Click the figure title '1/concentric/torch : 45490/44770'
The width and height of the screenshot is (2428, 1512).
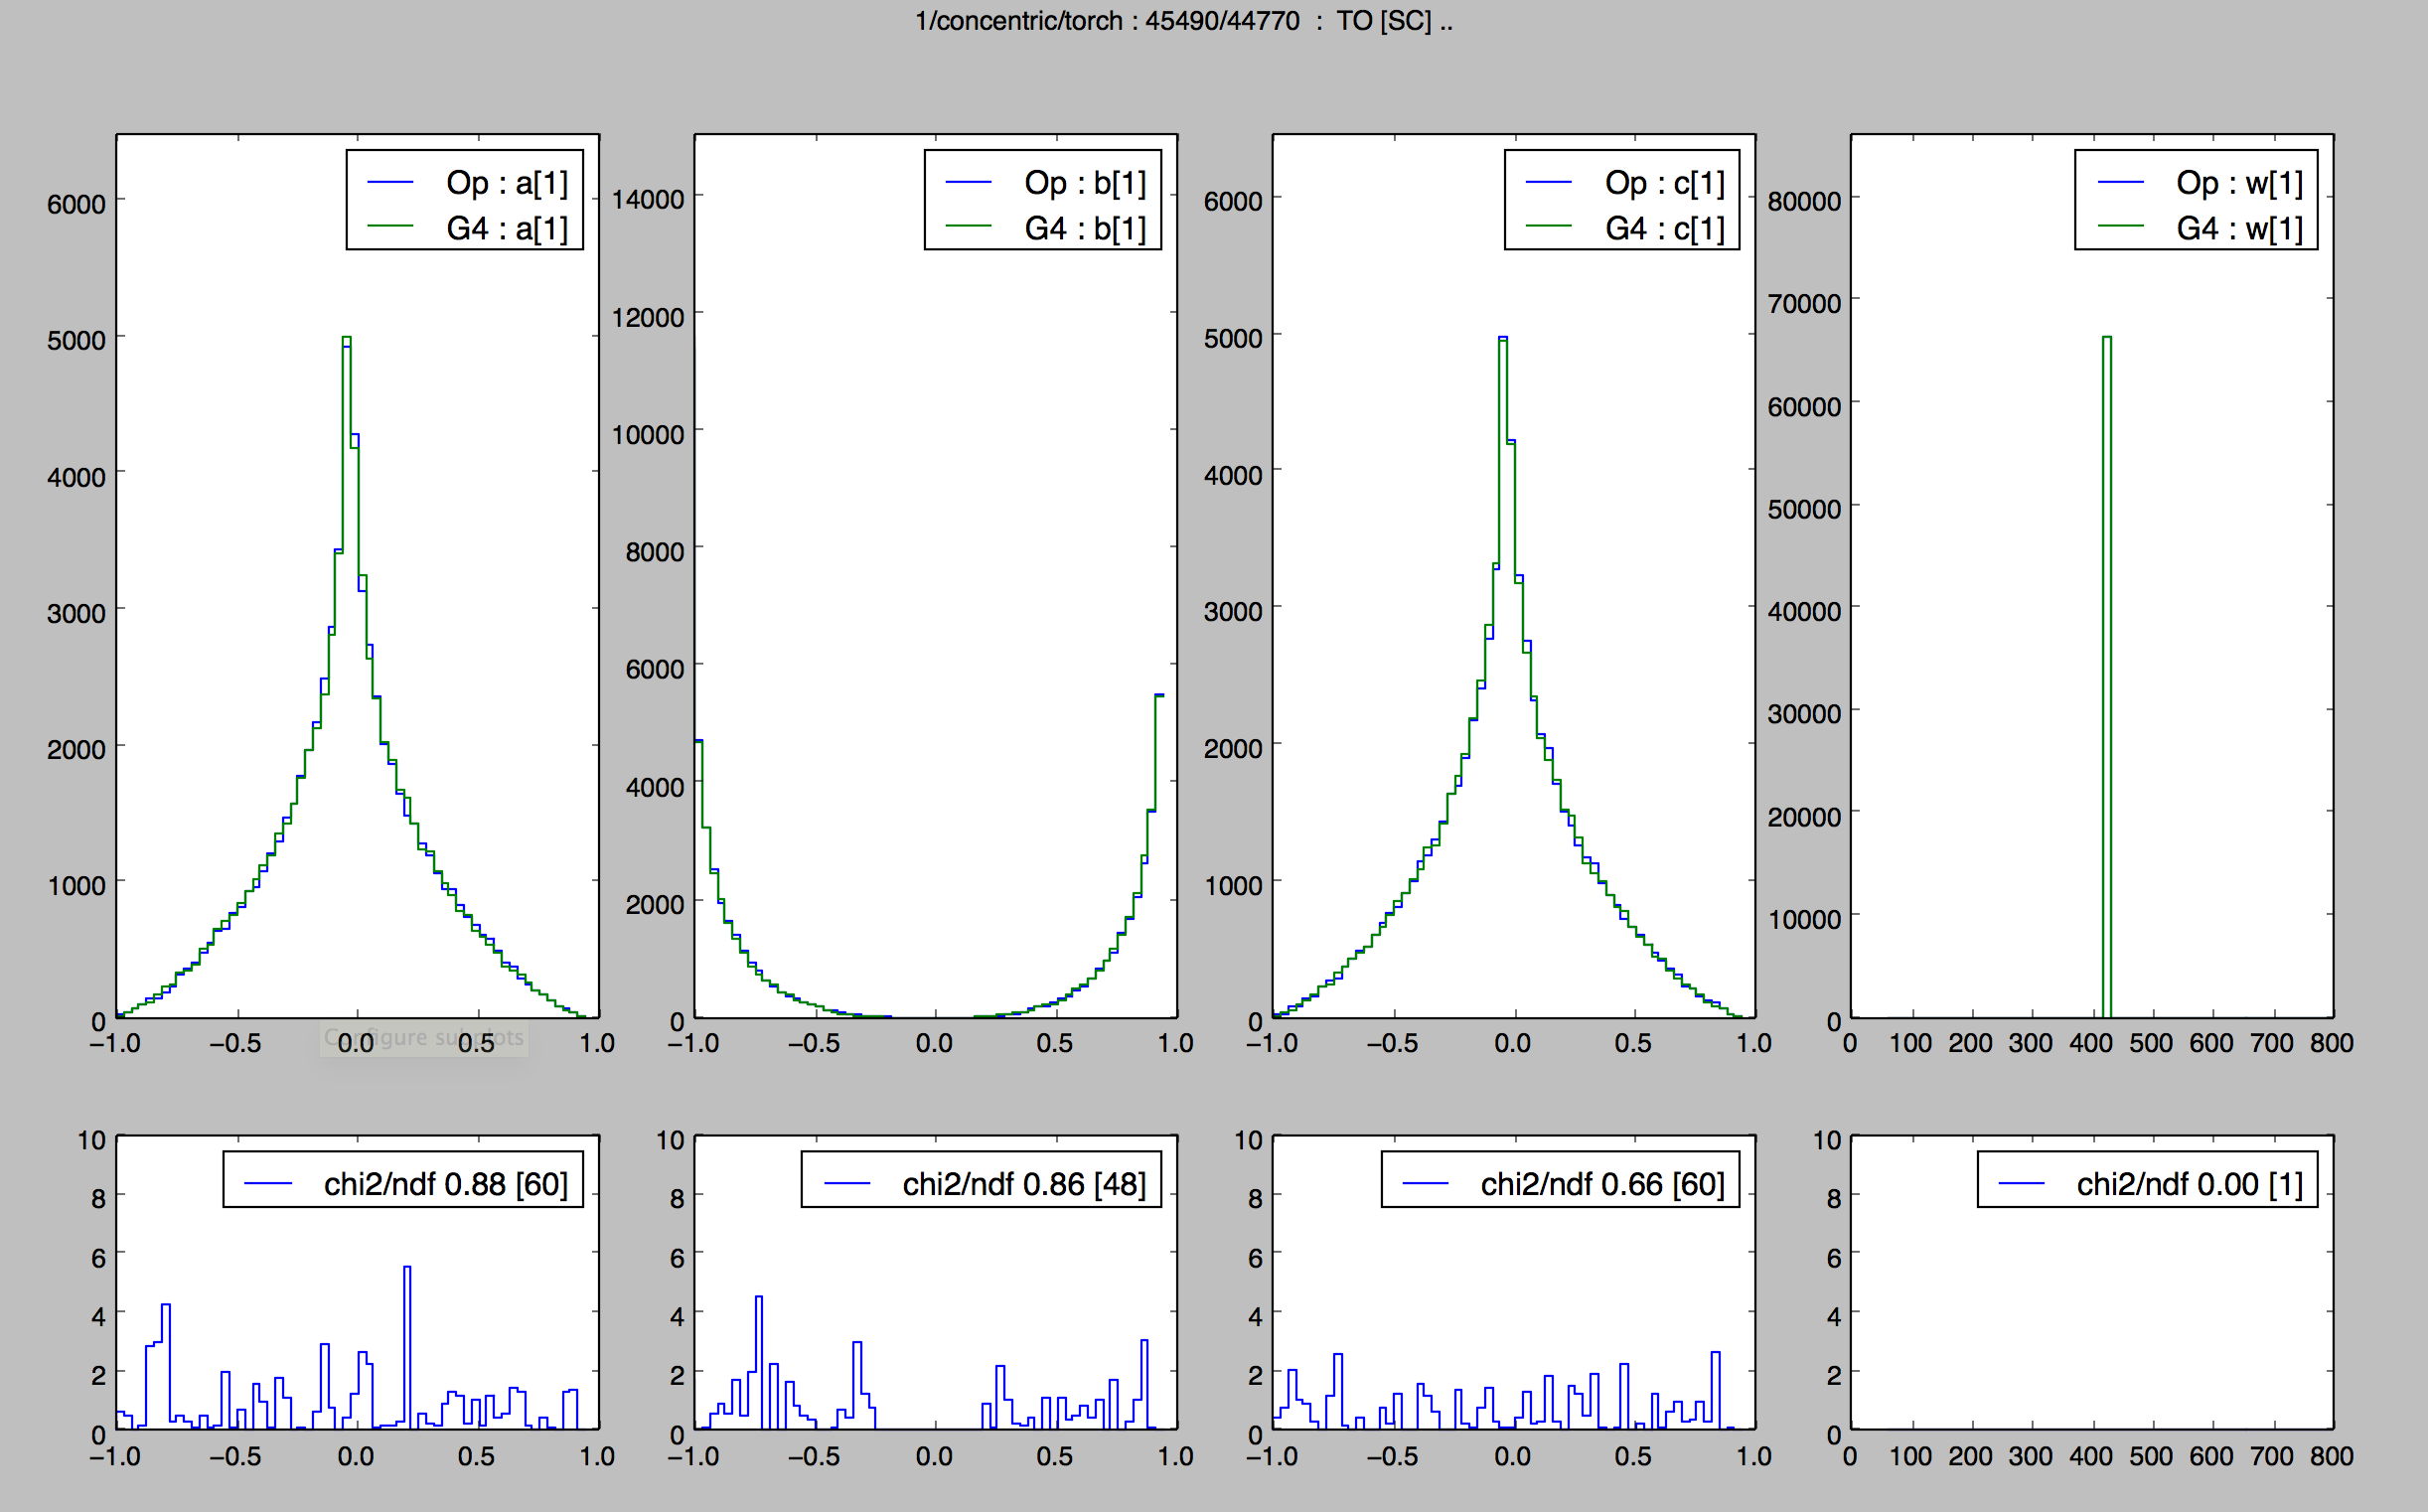(x=1107, y=20)
